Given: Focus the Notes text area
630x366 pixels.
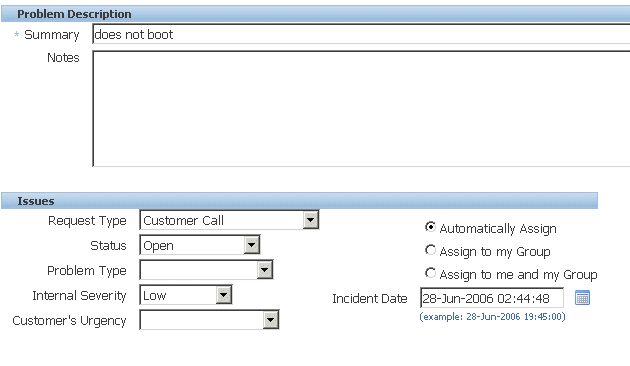Looking at the screenshot, I should tap(361, 108).
